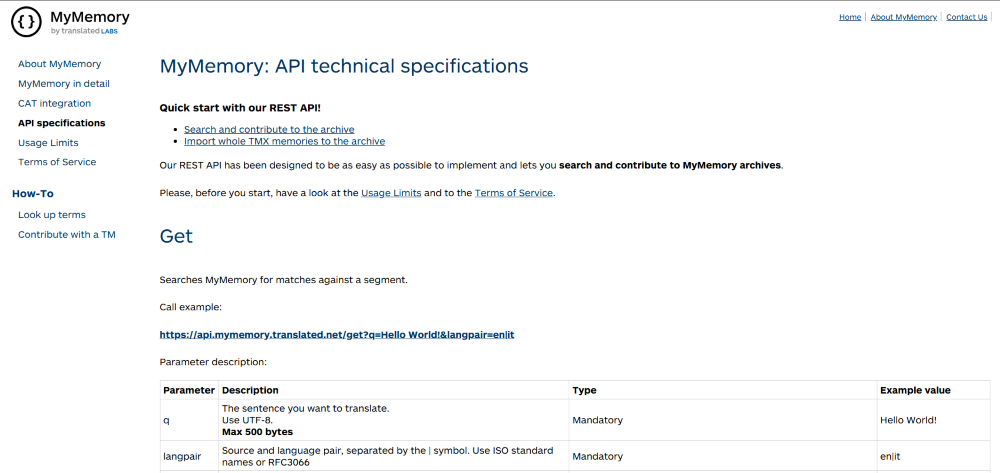
Task: Open the Home link in top navigation
Action: click(849, 17)
